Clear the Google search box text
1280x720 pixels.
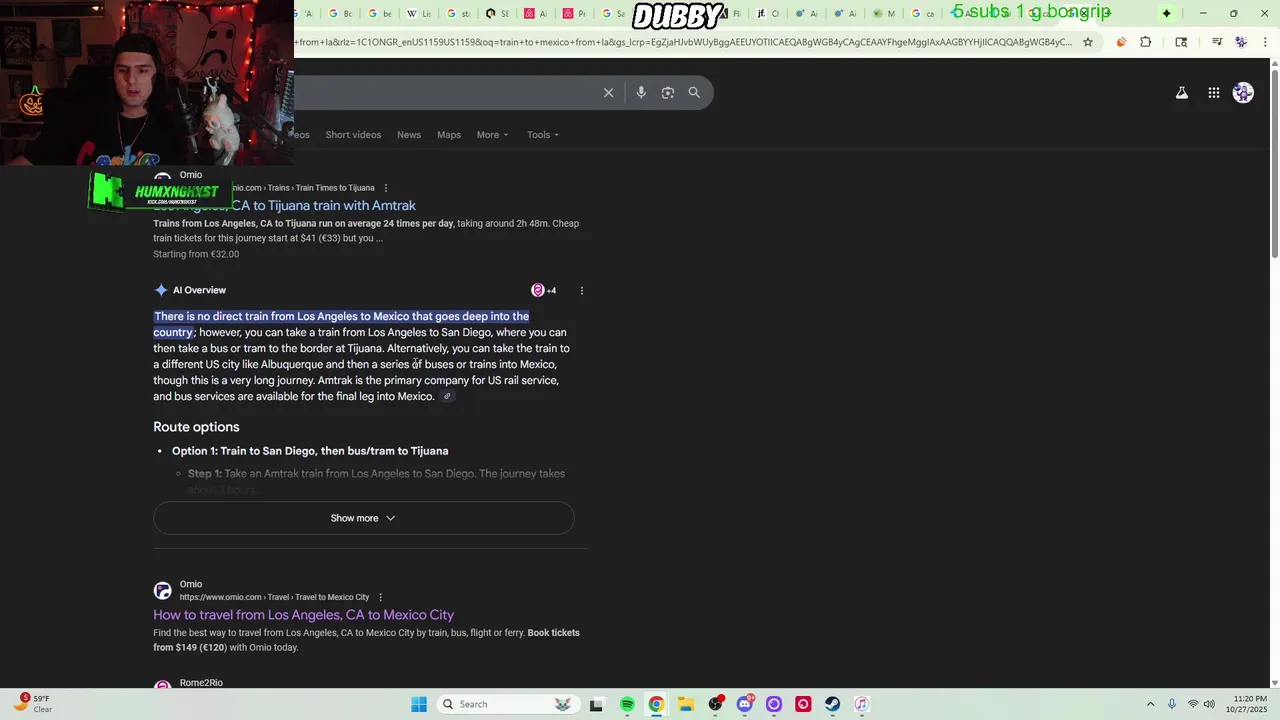(608, 92)
